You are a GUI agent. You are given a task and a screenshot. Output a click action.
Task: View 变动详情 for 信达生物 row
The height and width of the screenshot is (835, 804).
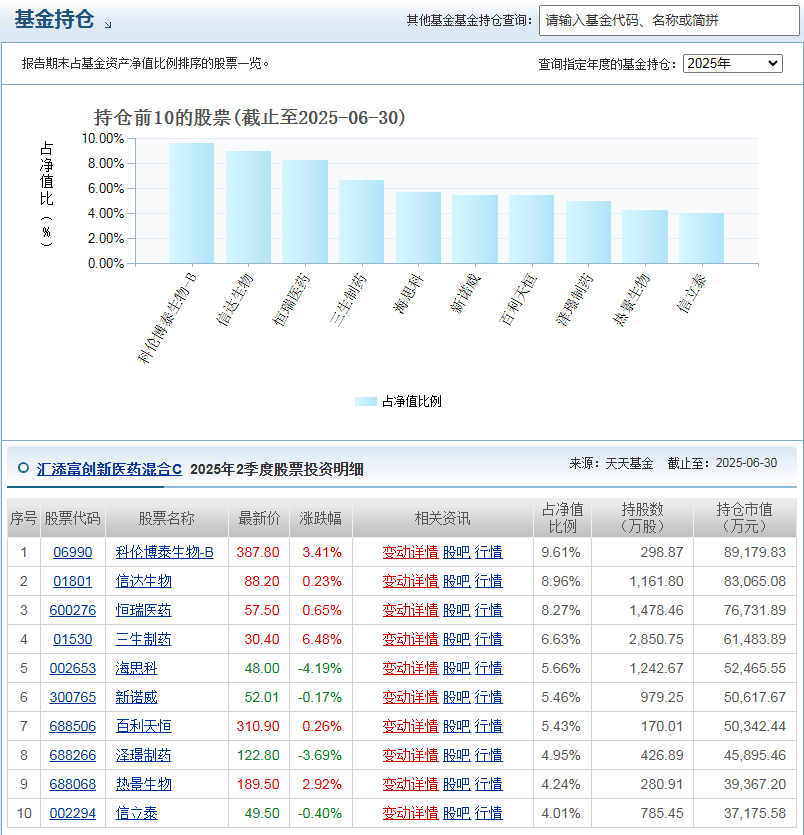pyautogui.click(x=410, y=581)
